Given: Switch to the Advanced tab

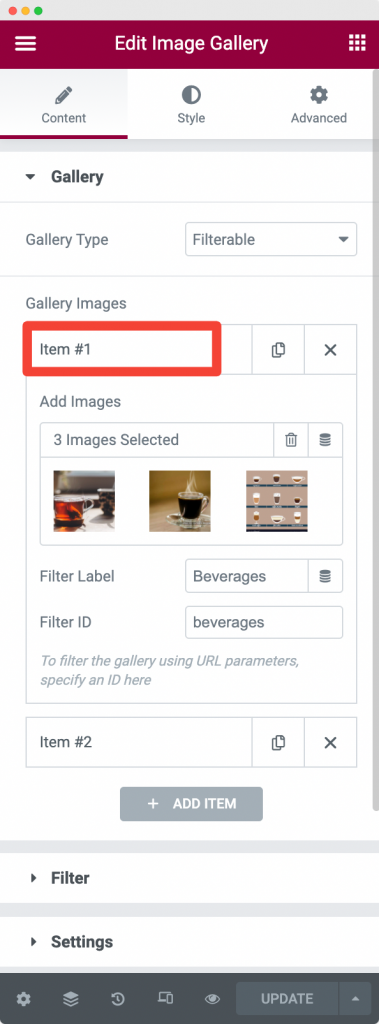Looking at the screenshot, I should (318, 105).
